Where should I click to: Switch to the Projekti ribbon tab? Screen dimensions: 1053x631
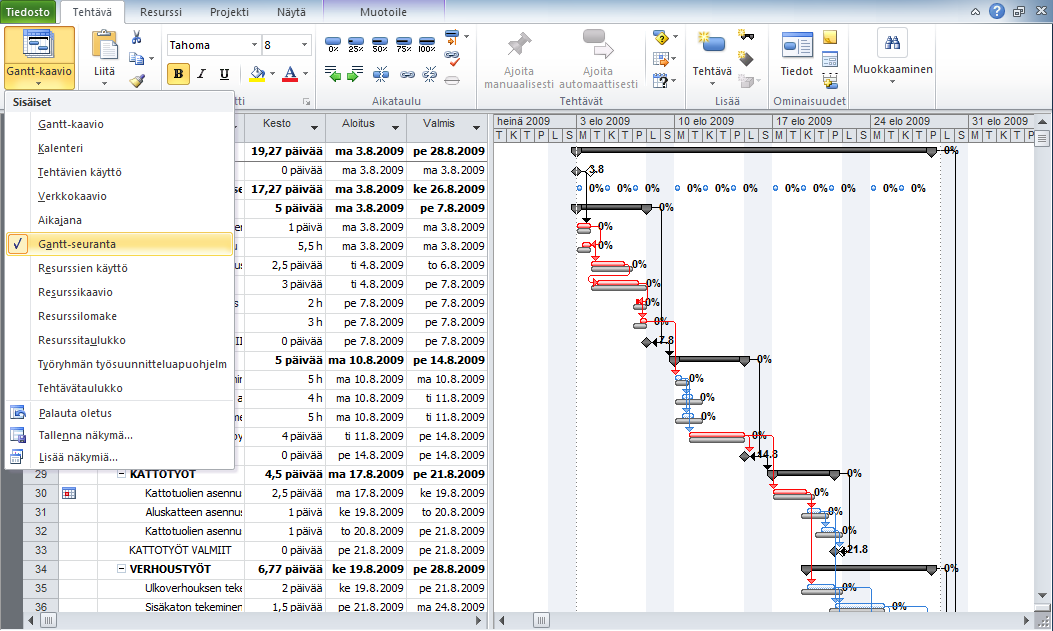click(x=229, y=12)
